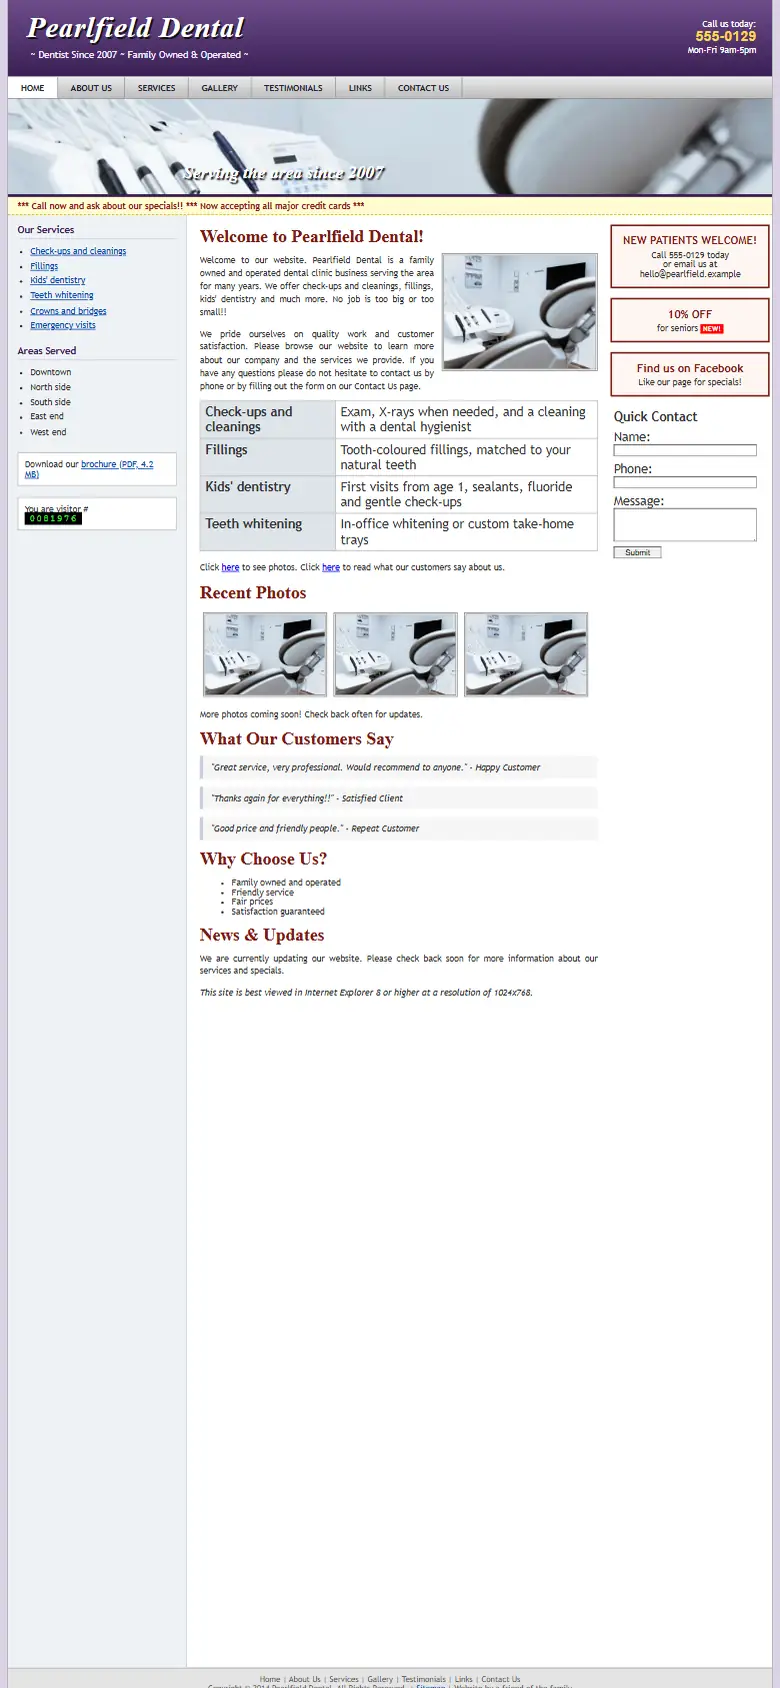This screenshot has height=1688, width=780.
Task: Open the TESTIMONIALS navigation tab
Action: [293, 88]
